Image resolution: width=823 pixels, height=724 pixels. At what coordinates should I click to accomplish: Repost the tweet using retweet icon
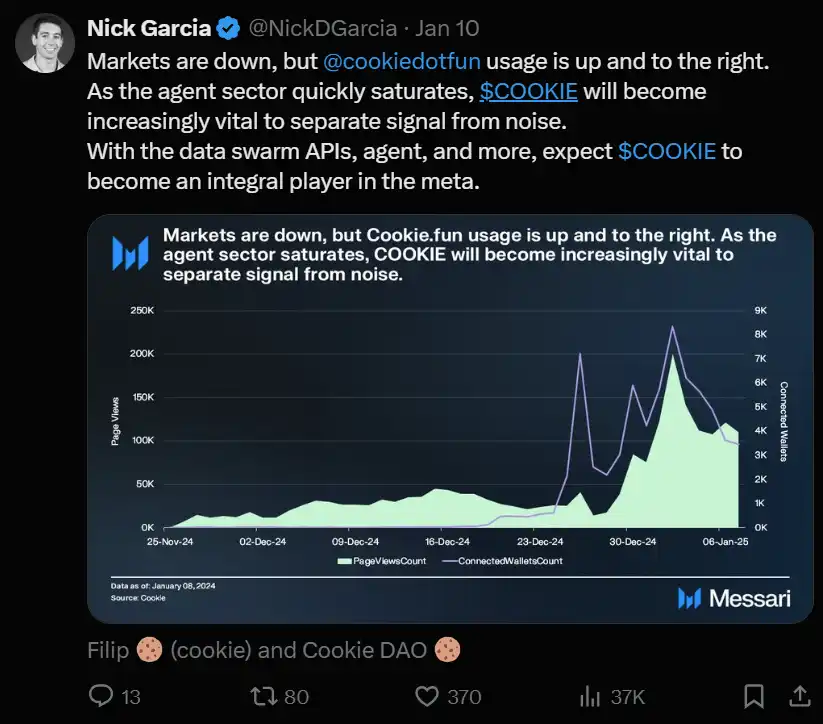[260, 696]
